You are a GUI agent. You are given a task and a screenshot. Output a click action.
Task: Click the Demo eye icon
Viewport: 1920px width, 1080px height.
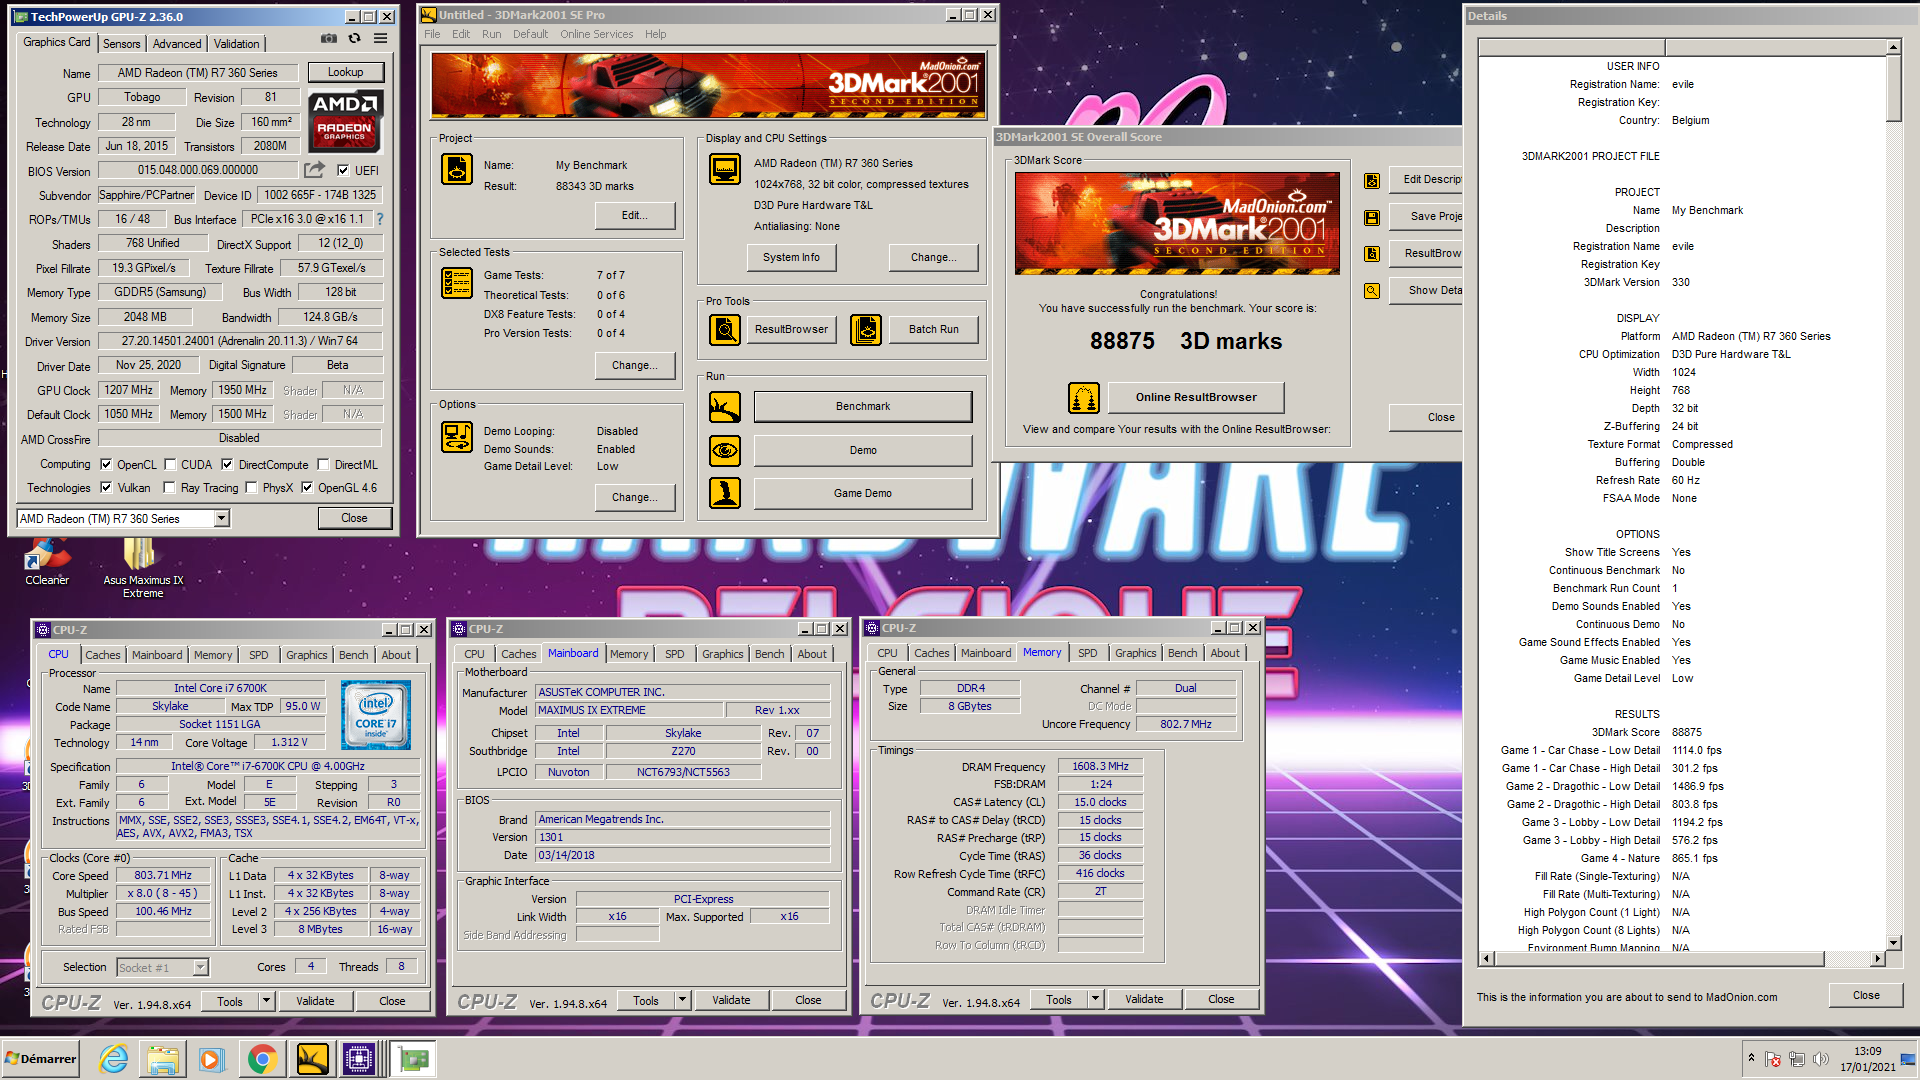[725, 451]
